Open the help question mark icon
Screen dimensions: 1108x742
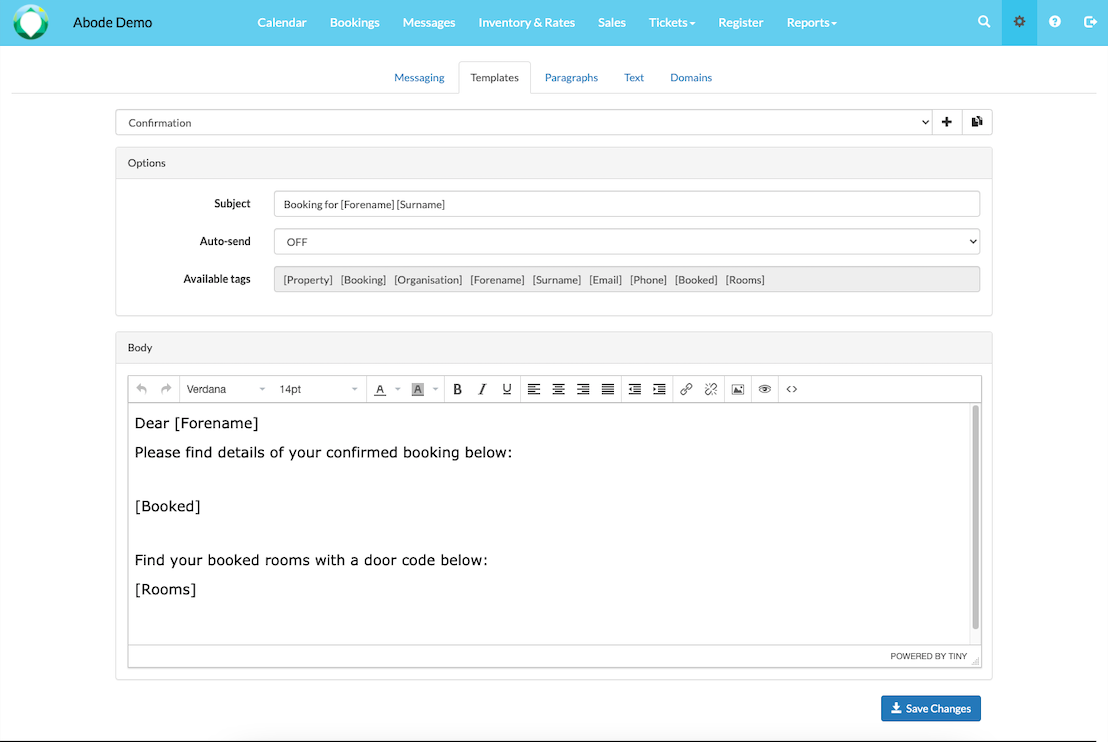pyautogui.click(x=1054, y=22)
